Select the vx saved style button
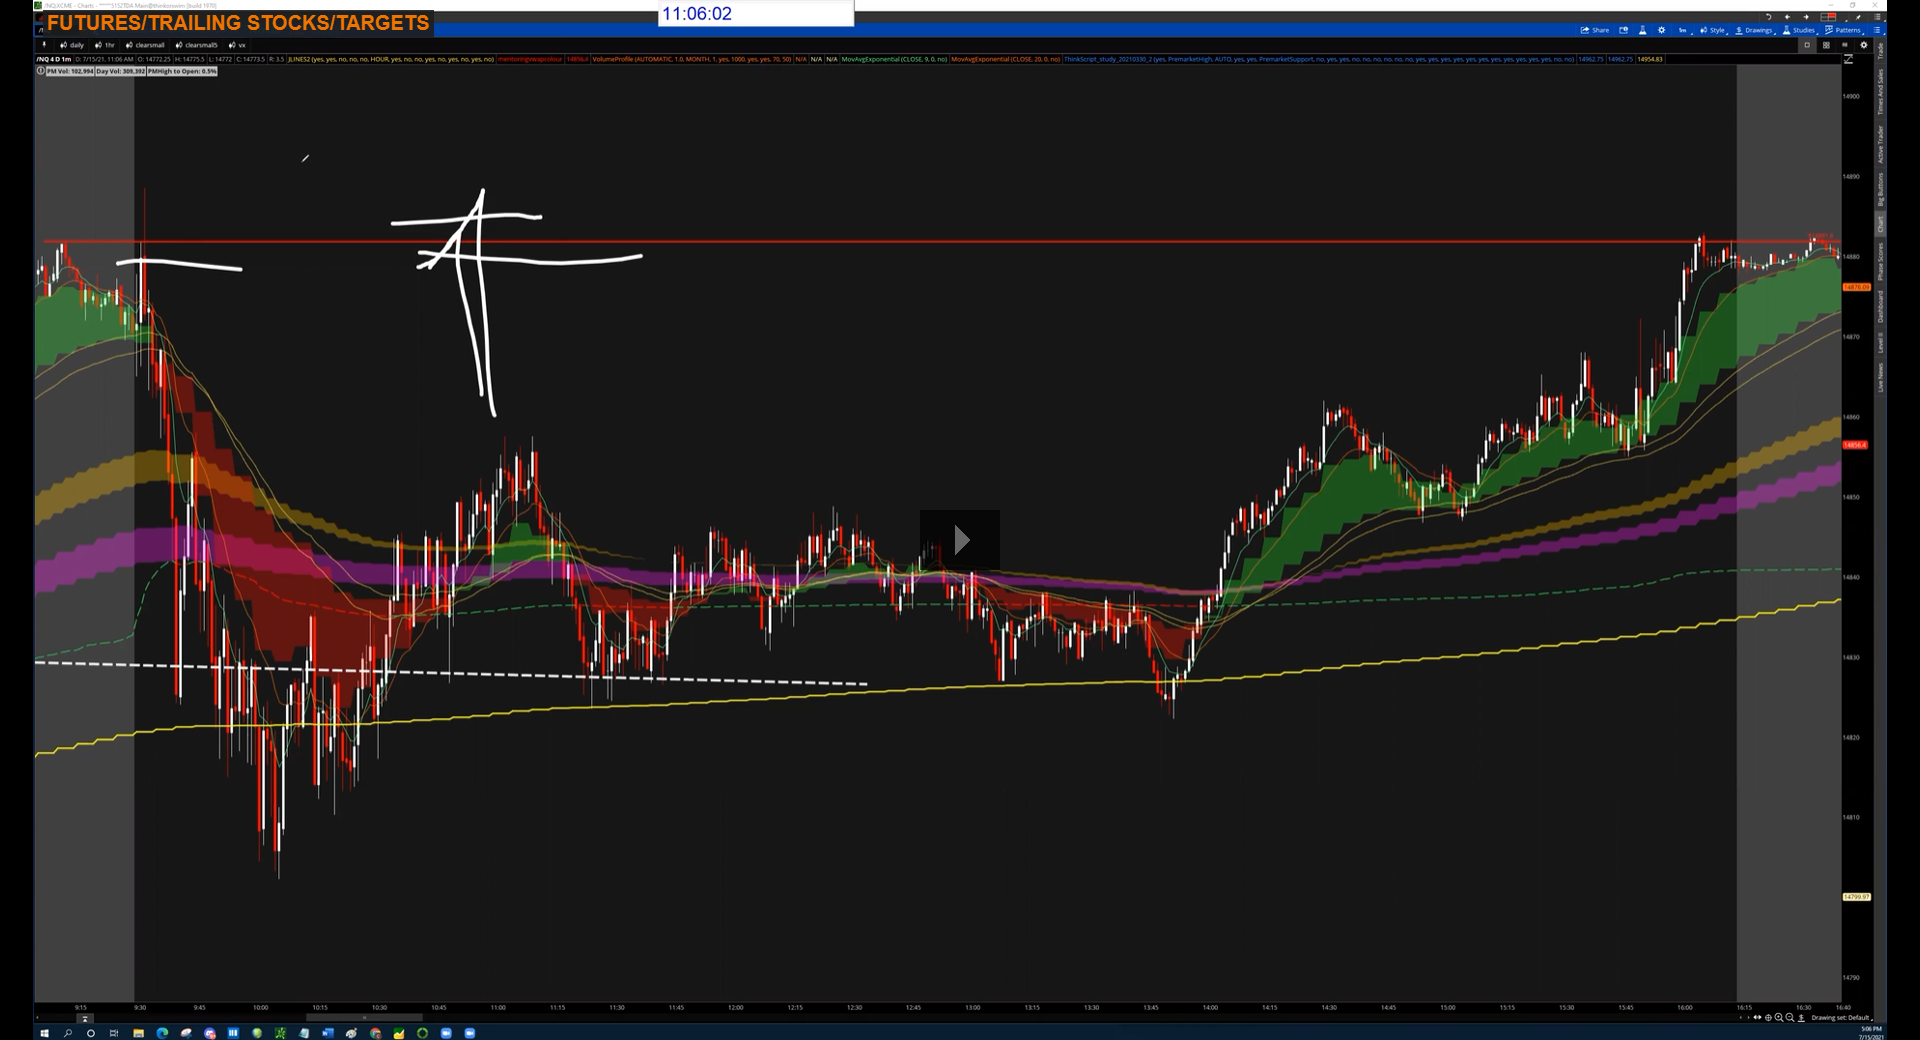This screenshot has height=1040, width=1920. pyautogui.click(x=237, y=45)
